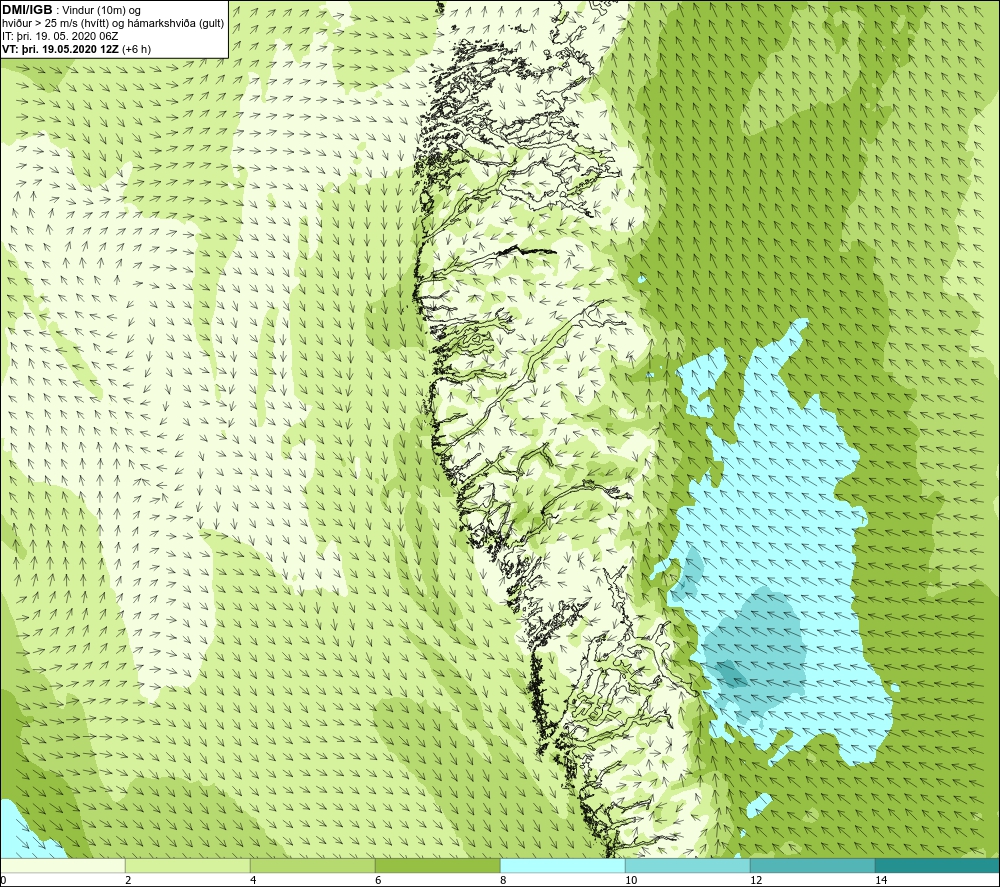Image resolution: width=1000 pixels, height=887 pixels.
Task: Click the 'hviður > 25 m/s (hvítt)' description line
Action: click(113, 24)
